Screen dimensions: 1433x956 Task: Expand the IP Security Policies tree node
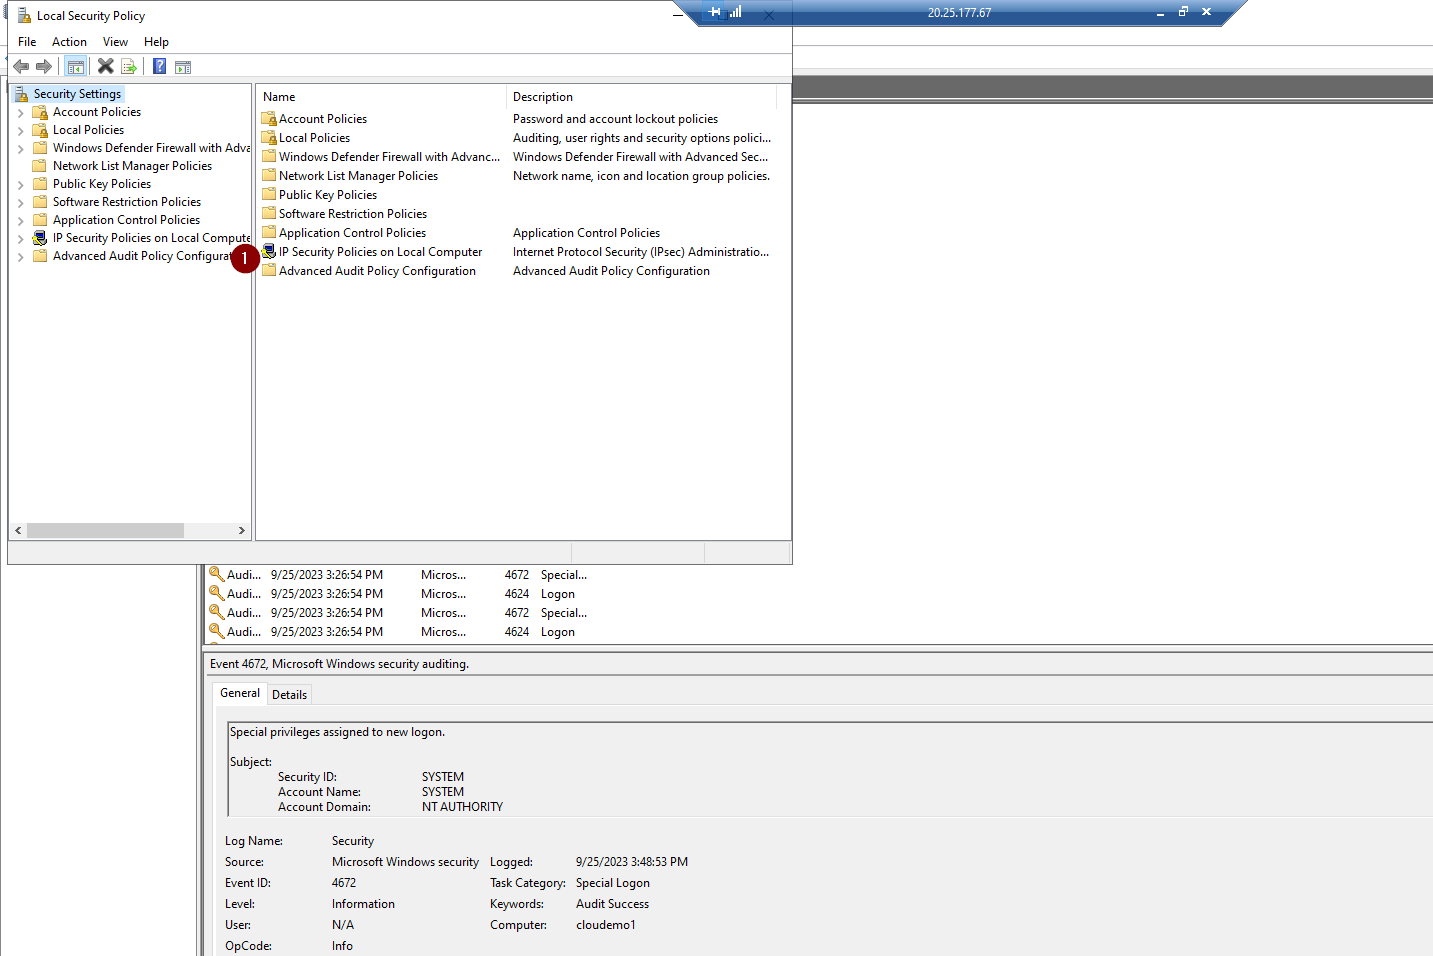20,239
